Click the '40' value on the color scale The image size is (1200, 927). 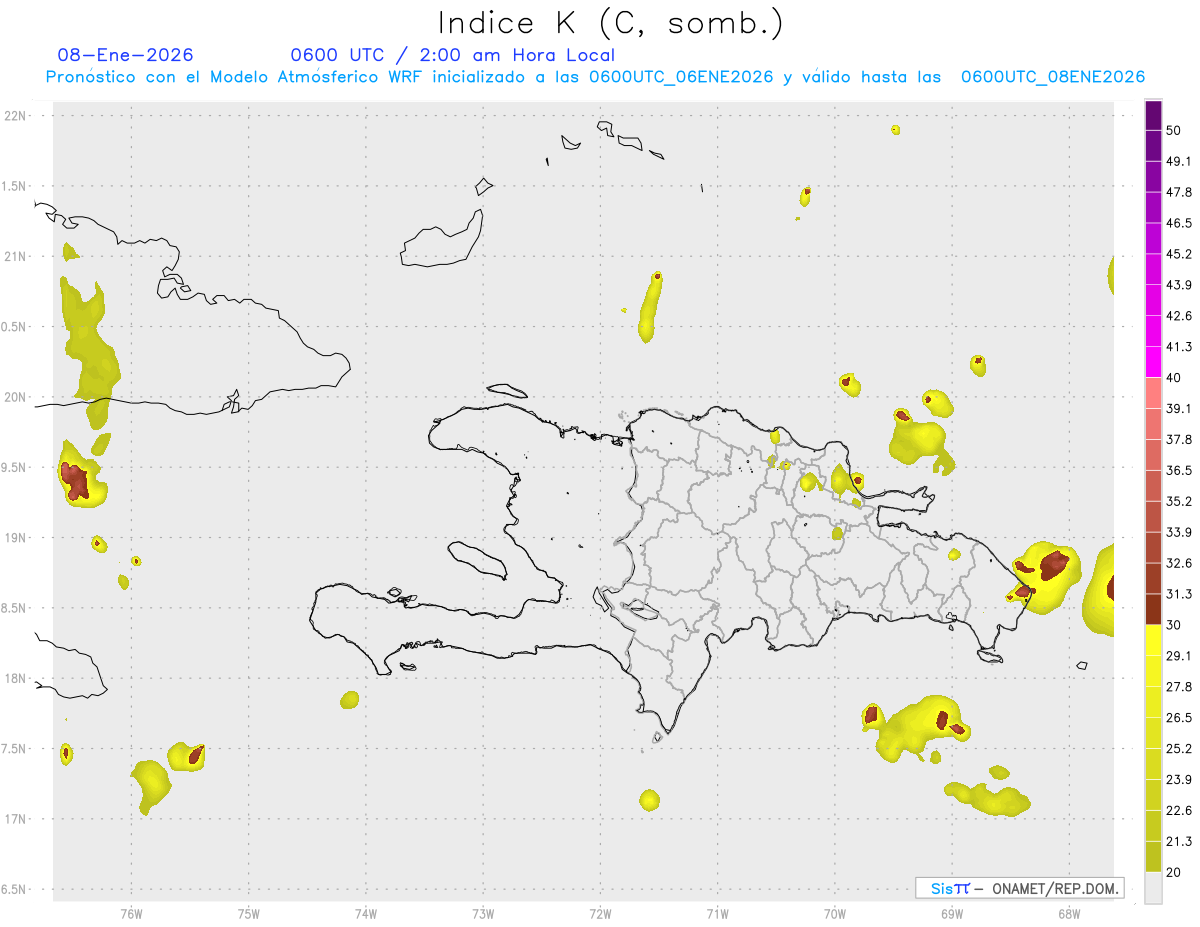pyautogui.click(x=1173, y=378)
